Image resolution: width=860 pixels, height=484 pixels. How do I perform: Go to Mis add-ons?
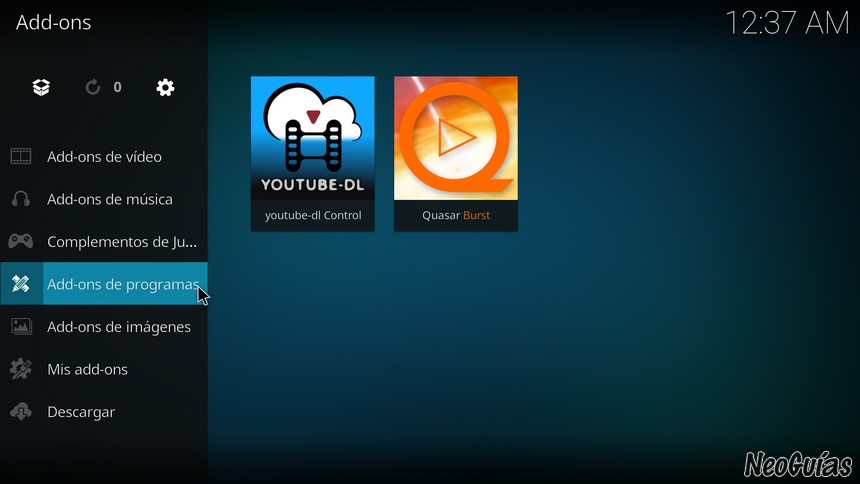(104, 369)
